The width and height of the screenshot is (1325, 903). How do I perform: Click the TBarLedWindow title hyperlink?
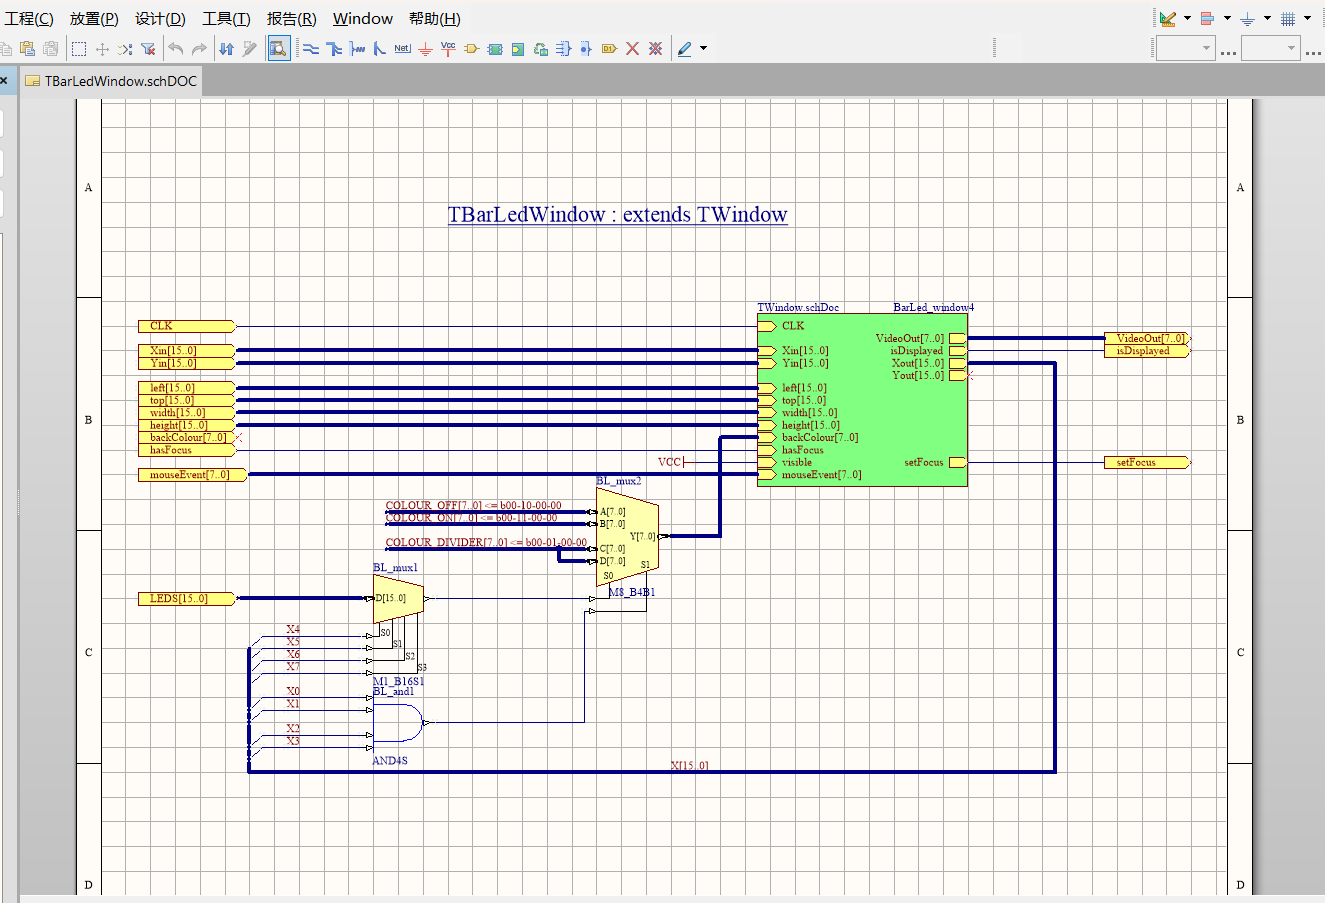617,214
